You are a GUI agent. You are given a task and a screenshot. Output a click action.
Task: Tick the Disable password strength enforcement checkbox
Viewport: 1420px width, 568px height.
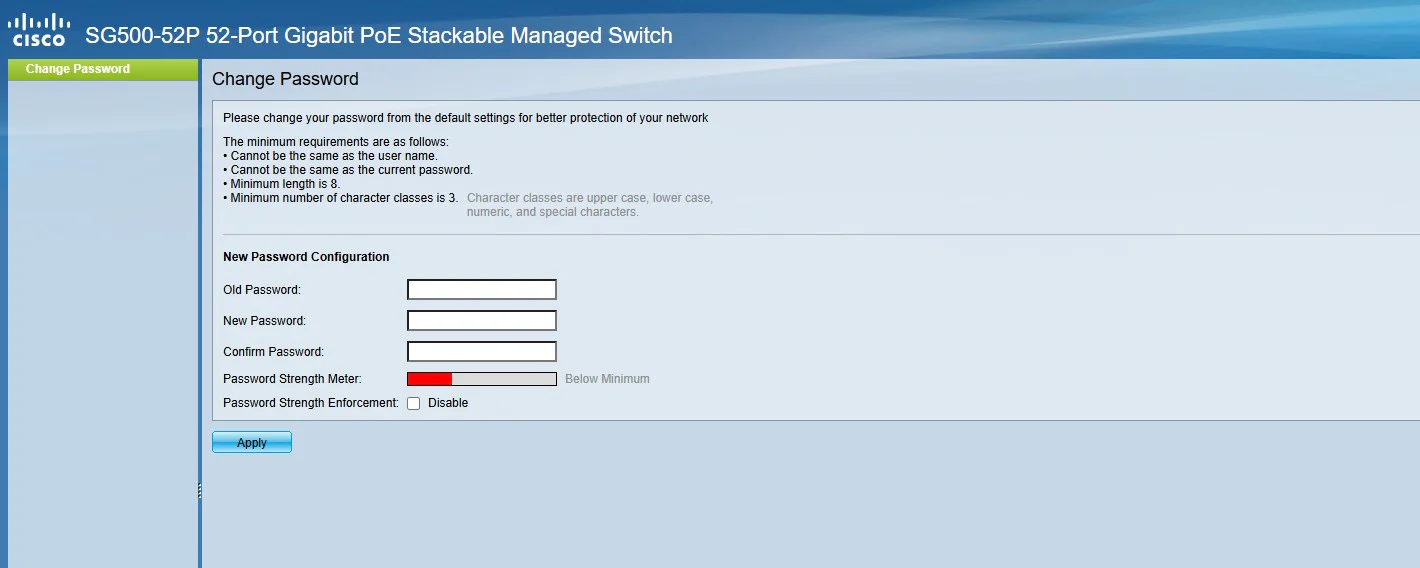coord(414,403)
